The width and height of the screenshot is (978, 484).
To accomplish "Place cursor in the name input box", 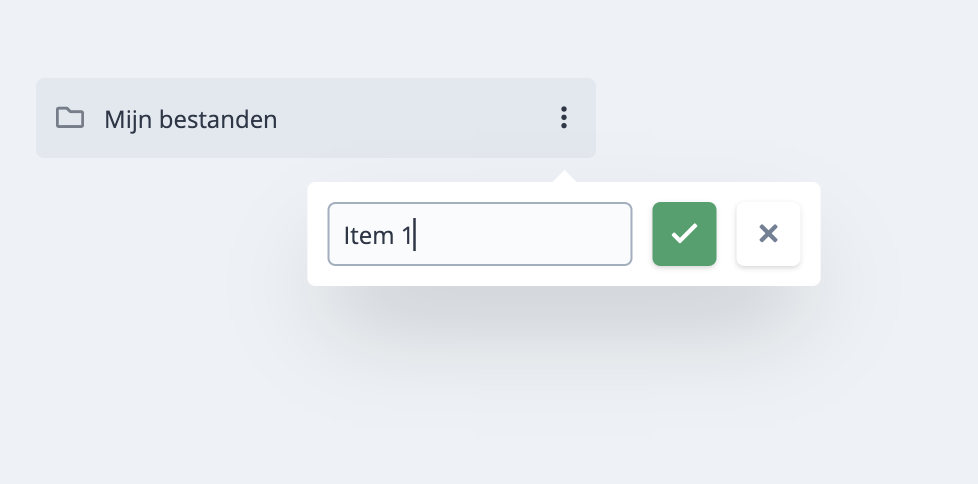I will tap(480, 234).
